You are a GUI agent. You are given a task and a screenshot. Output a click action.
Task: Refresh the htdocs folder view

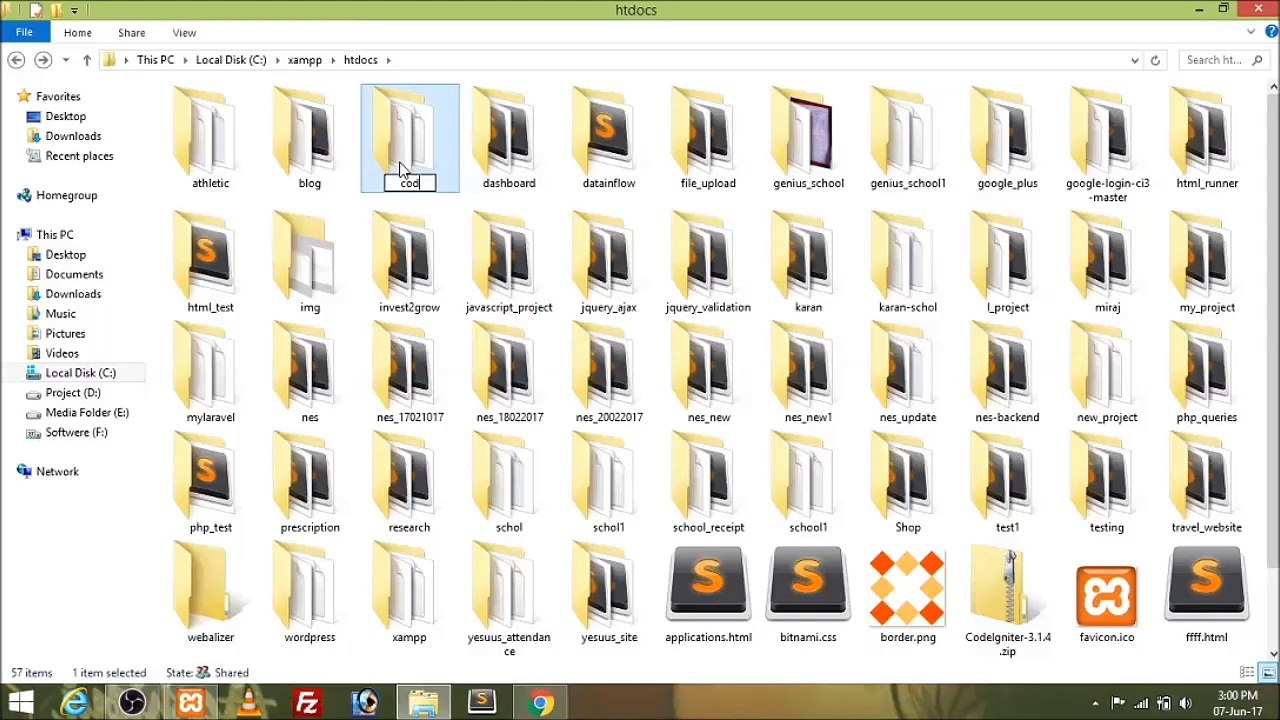point(1155,60)
